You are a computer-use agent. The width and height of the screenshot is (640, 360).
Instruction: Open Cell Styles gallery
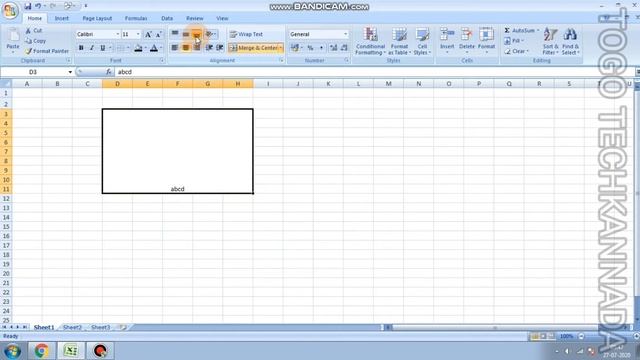422,41
